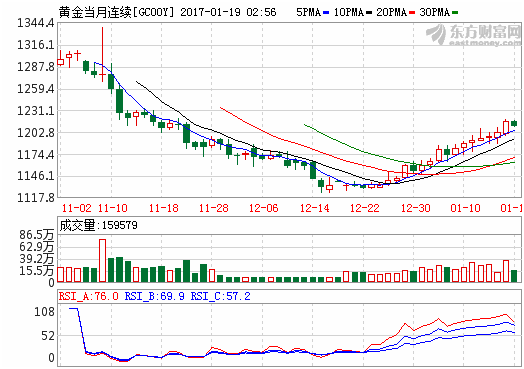Click the blue 5PMA legend color marker
The height and width of the screenshot is (369, 524).
[x=326, y=13]
